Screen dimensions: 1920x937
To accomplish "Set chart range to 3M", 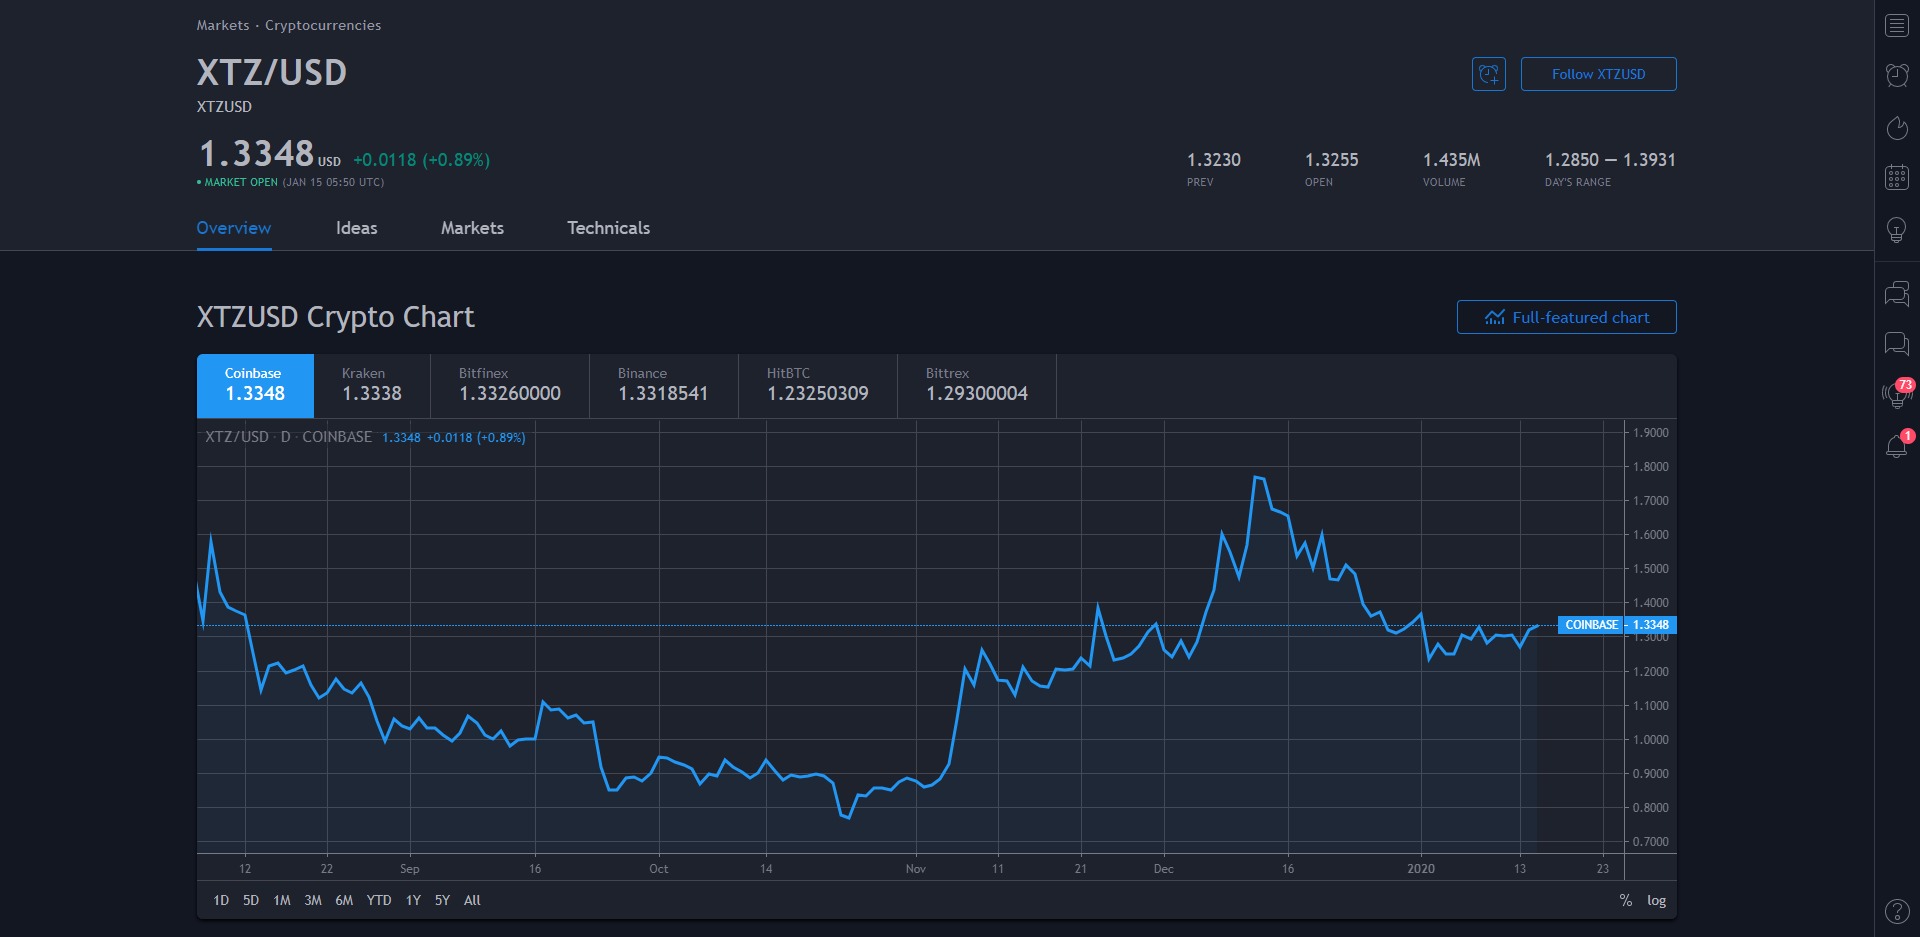I will pos(313,900).
